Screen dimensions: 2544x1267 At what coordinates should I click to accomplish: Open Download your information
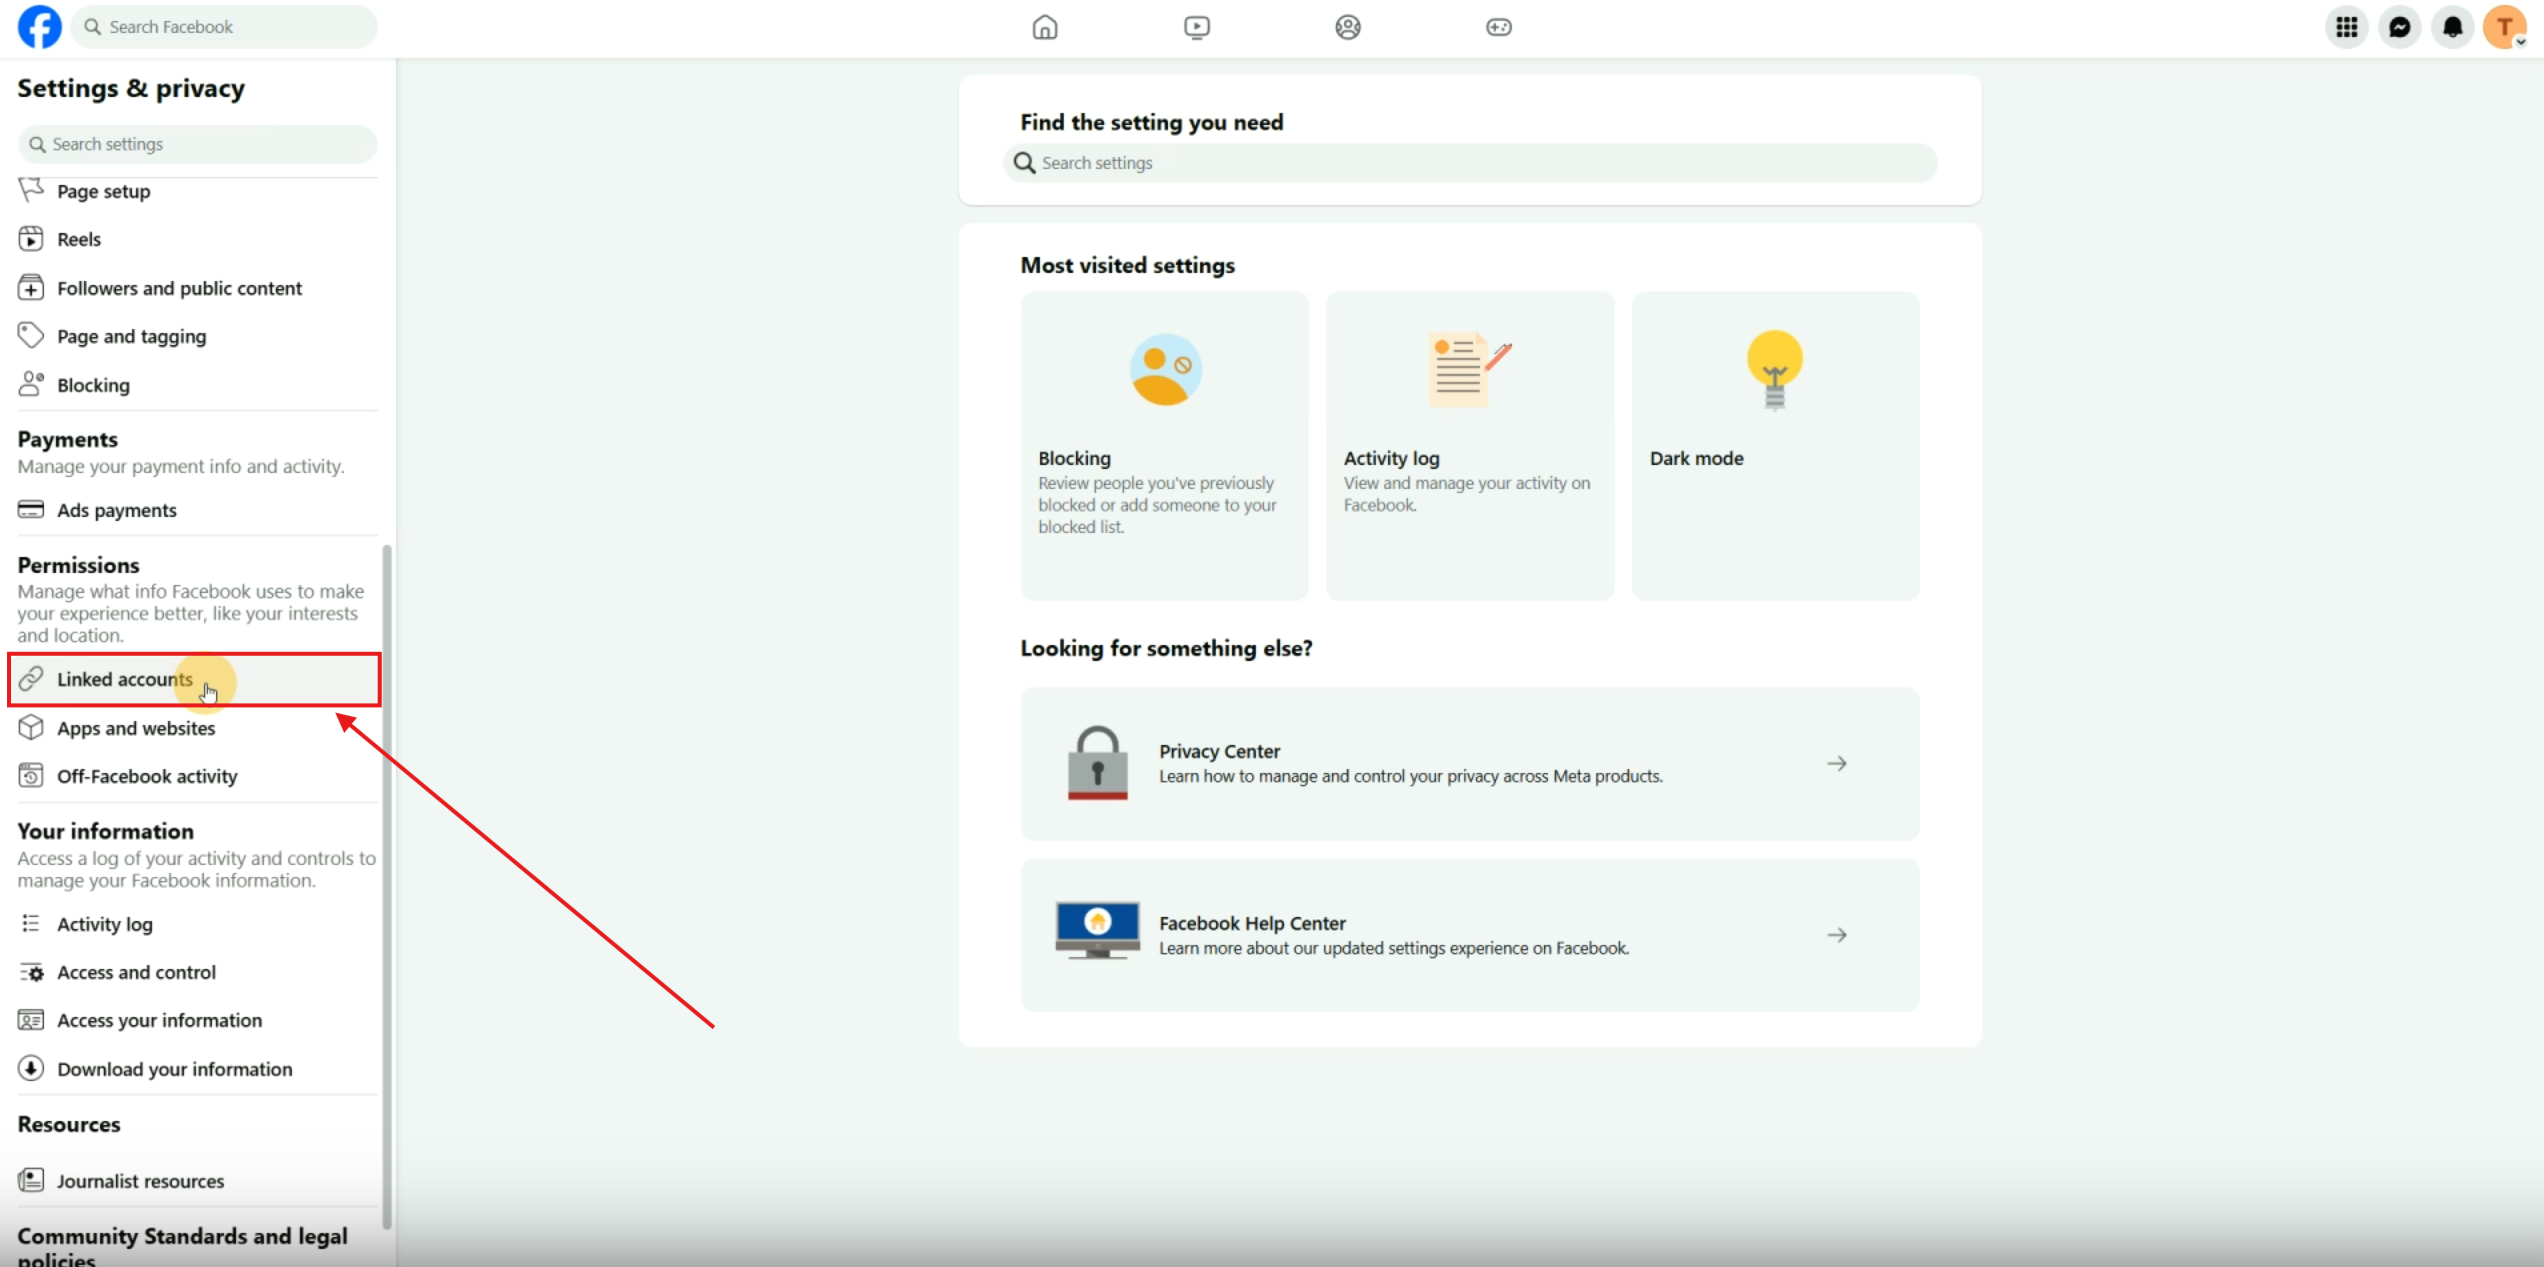197,1069
